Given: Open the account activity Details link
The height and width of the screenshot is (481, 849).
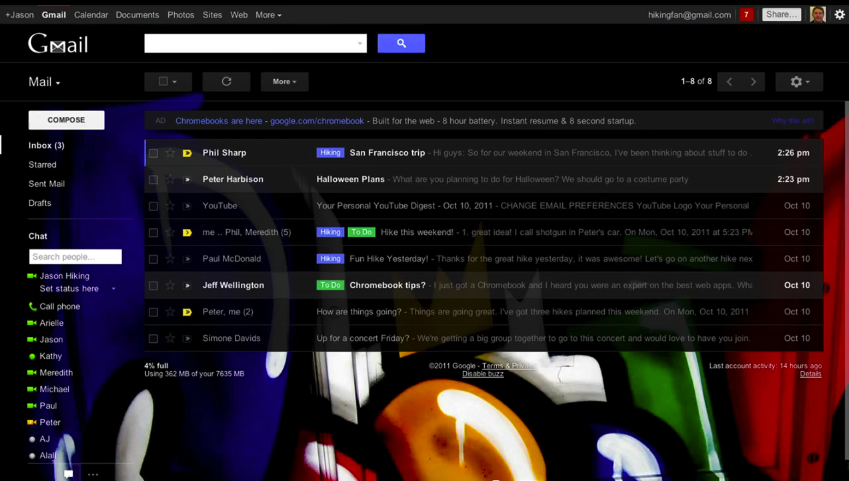Looking at the screenshot, I should [x=810, y=374].
